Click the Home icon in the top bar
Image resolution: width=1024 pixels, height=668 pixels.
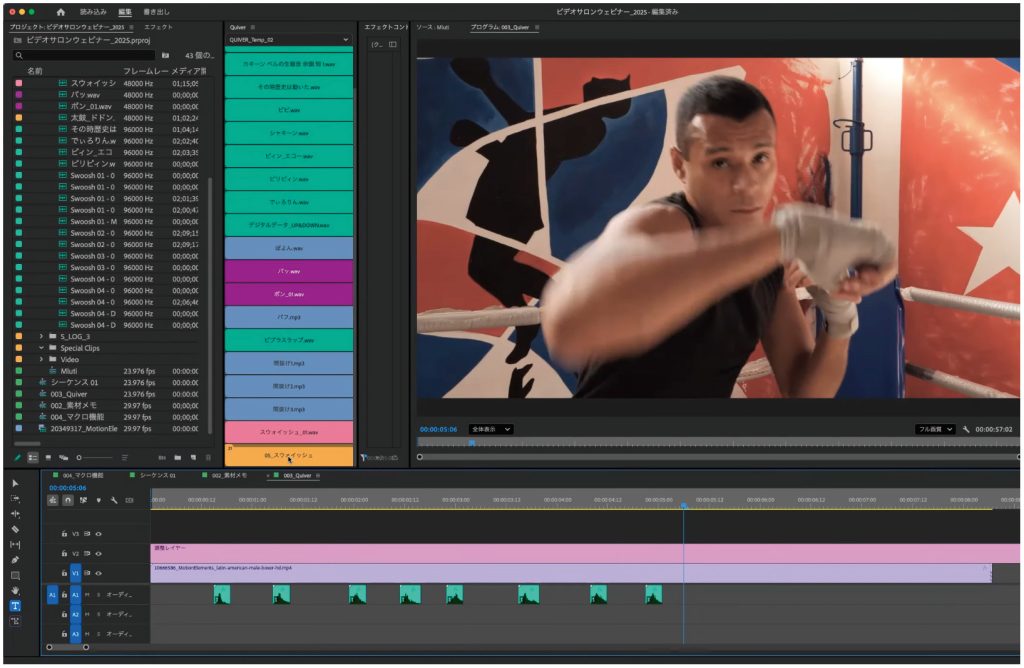point(61,12)
